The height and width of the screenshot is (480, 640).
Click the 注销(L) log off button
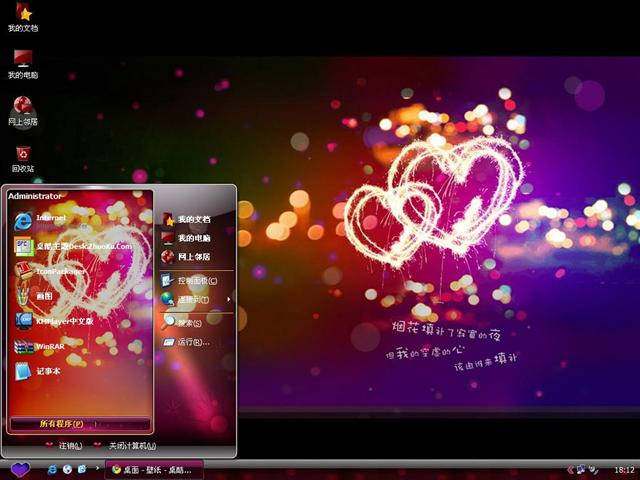pos(64,446)
